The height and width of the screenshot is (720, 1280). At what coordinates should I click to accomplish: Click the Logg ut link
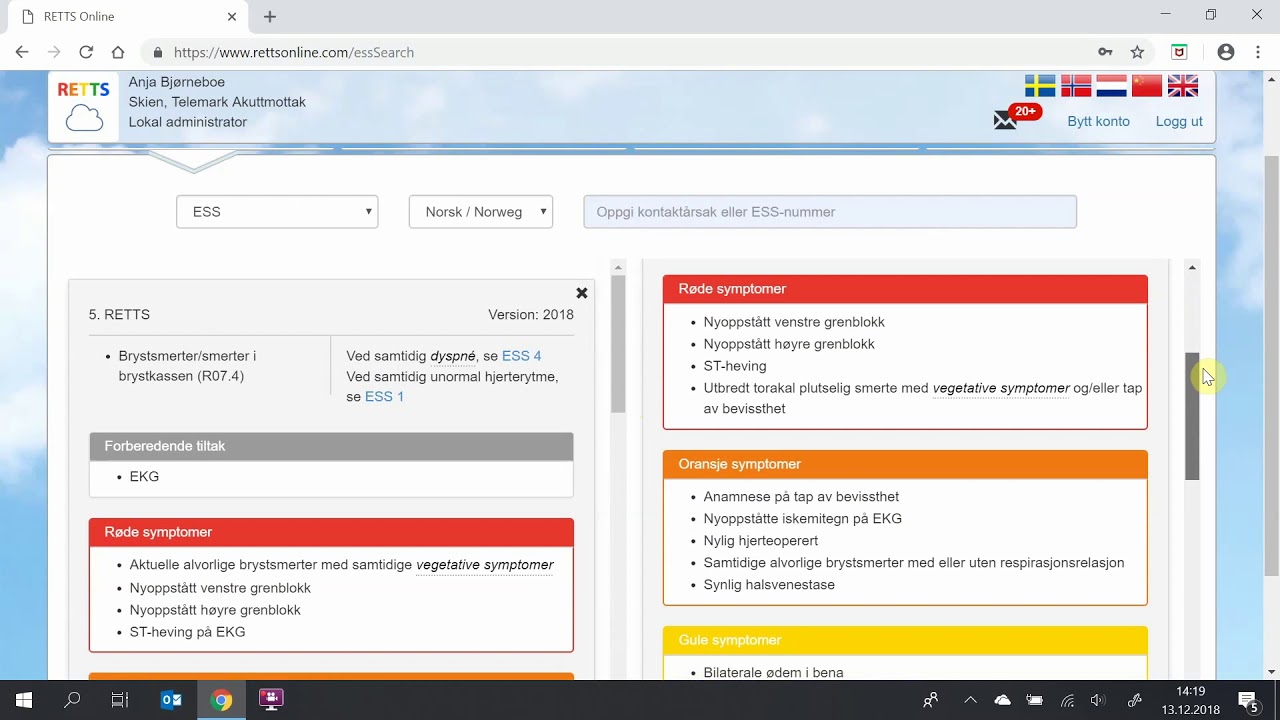coord(1179,121)
